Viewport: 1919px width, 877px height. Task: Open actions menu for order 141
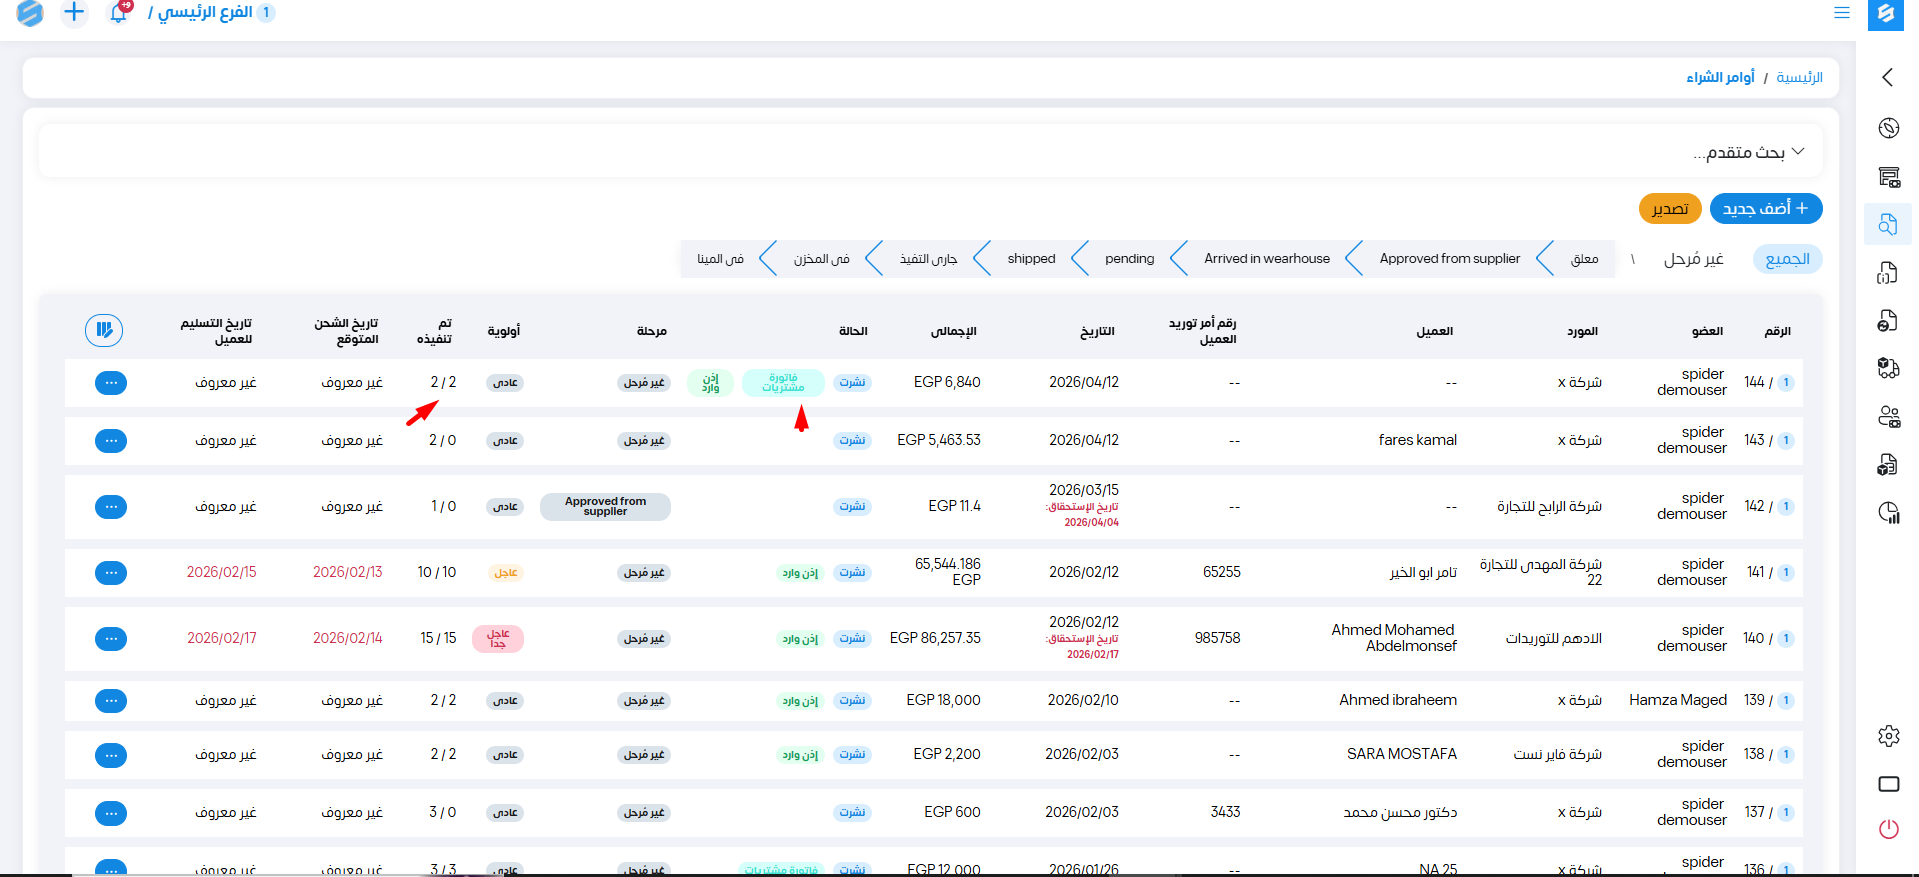click(111, 573)
